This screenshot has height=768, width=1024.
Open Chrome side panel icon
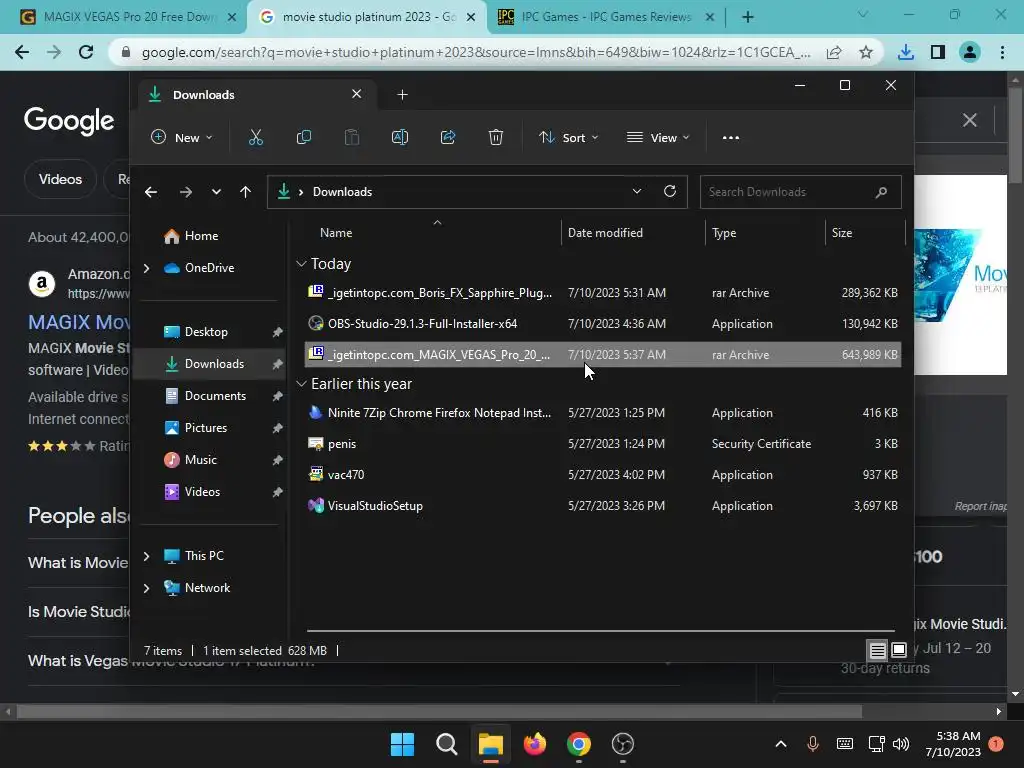click(938, 52)
